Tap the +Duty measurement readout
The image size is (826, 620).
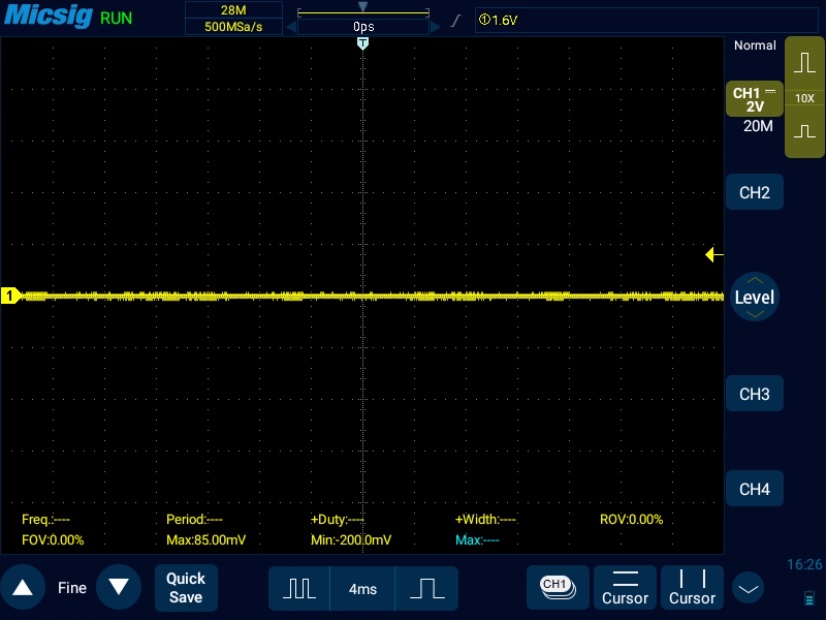point(337,519)
